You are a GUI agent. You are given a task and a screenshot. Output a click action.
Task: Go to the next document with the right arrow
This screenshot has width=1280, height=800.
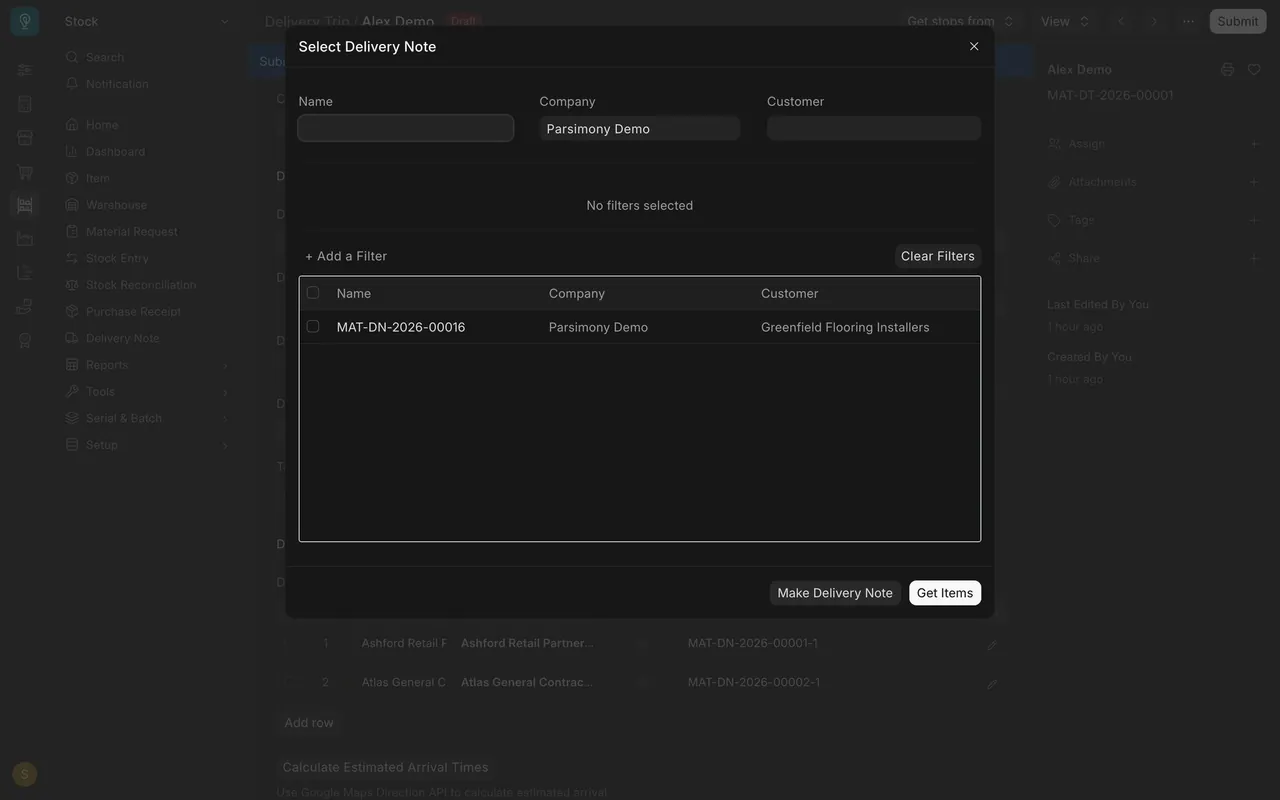pos(1154,21)
